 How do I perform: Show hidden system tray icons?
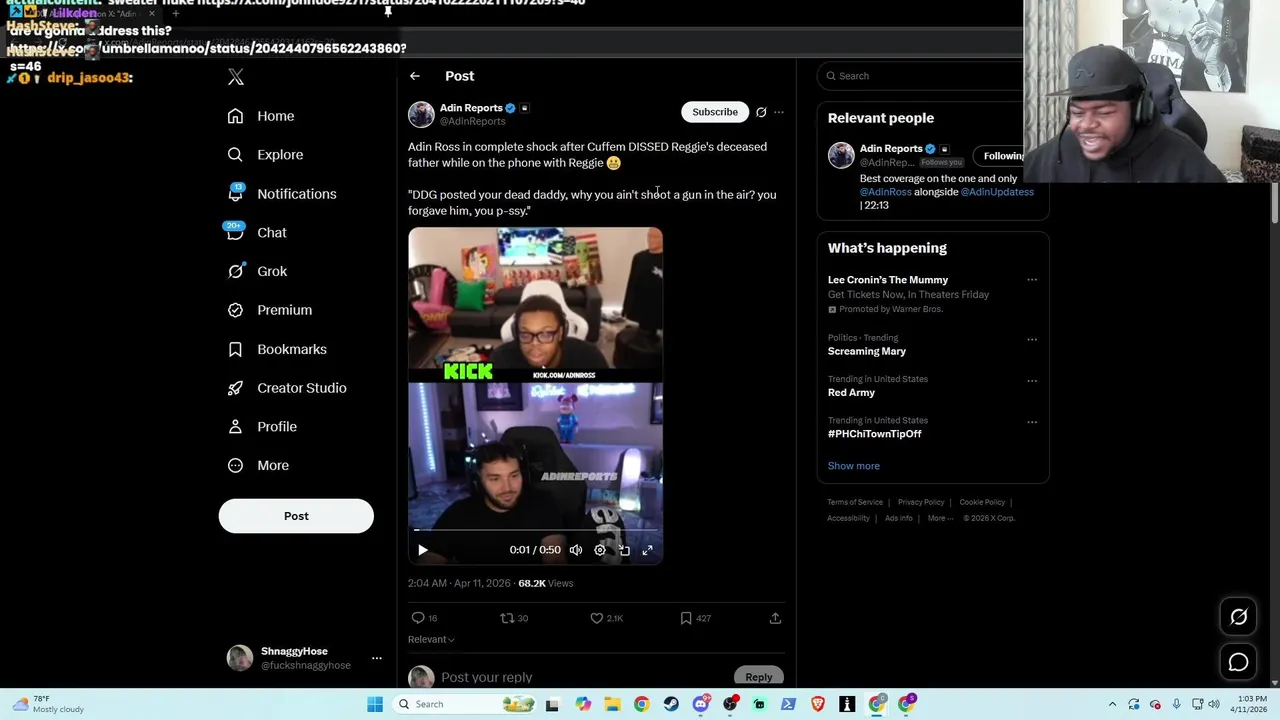pos(1112,704)
